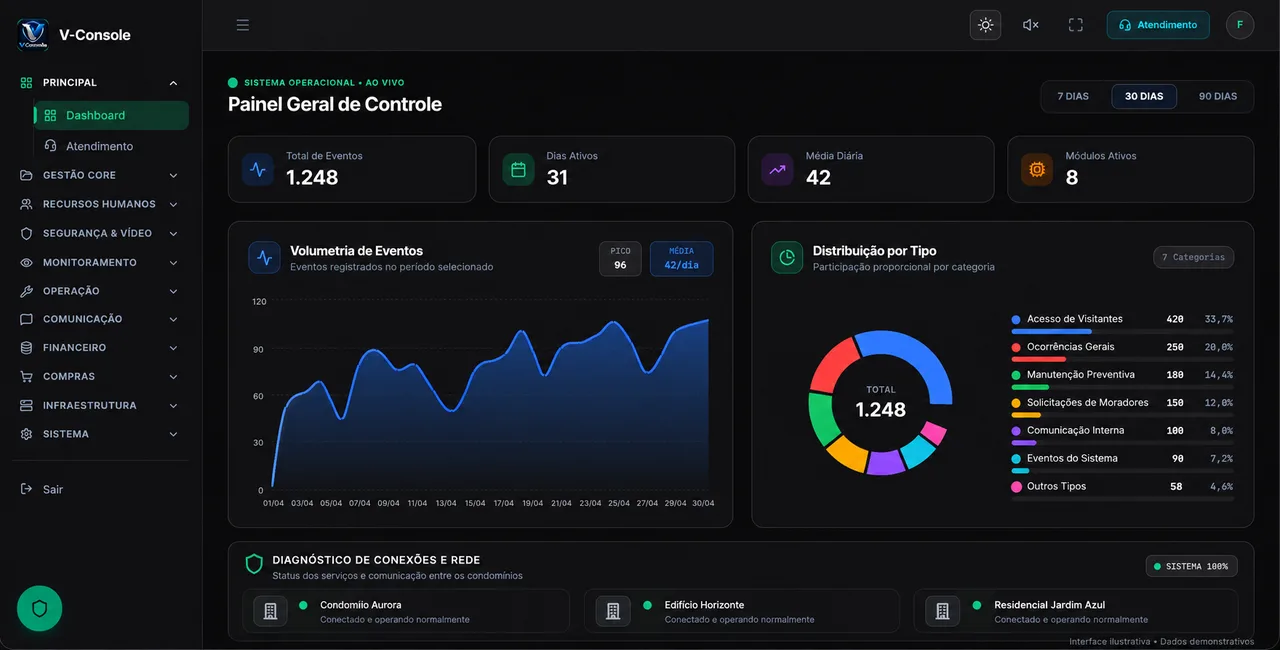Open Dashboard in the sidebar
The image size is (1280, 650).
[111, 115]
